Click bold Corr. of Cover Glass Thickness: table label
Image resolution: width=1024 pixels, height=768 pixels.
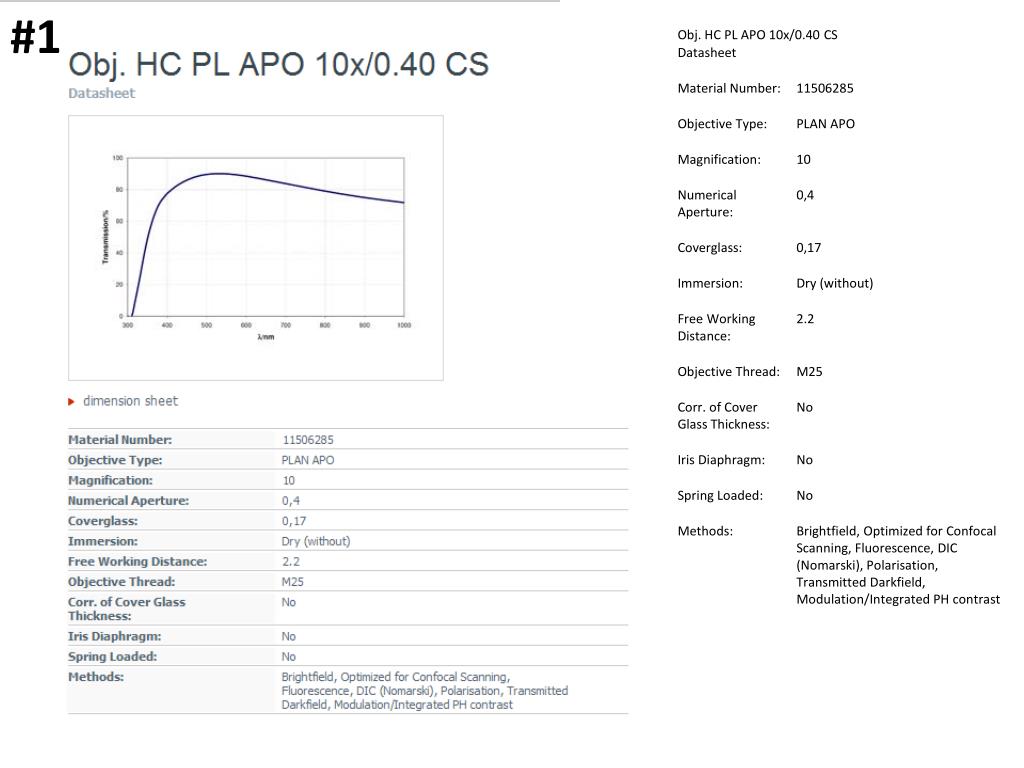(127, 609)
